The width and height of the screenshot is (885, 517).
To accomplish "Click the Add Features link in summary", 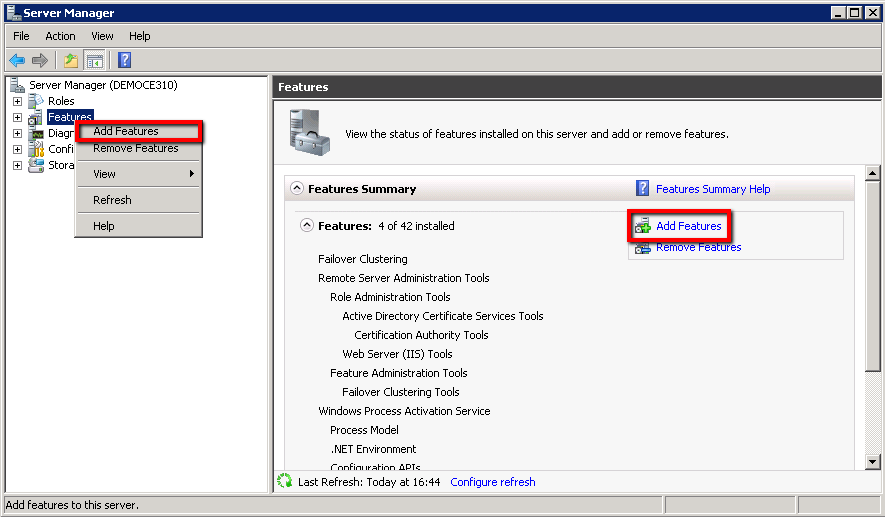I will (688, 227).
